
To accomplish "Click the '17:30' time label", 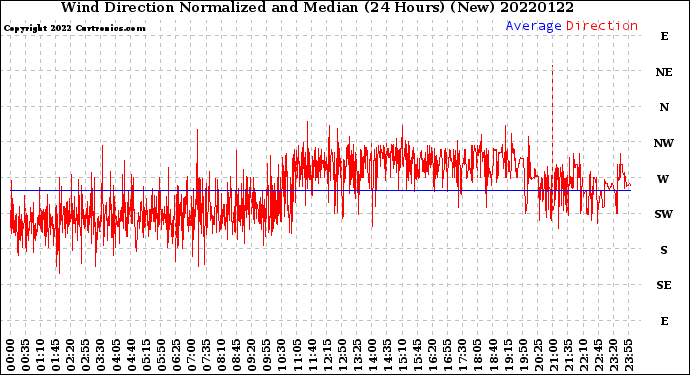I will pos(462,356).
